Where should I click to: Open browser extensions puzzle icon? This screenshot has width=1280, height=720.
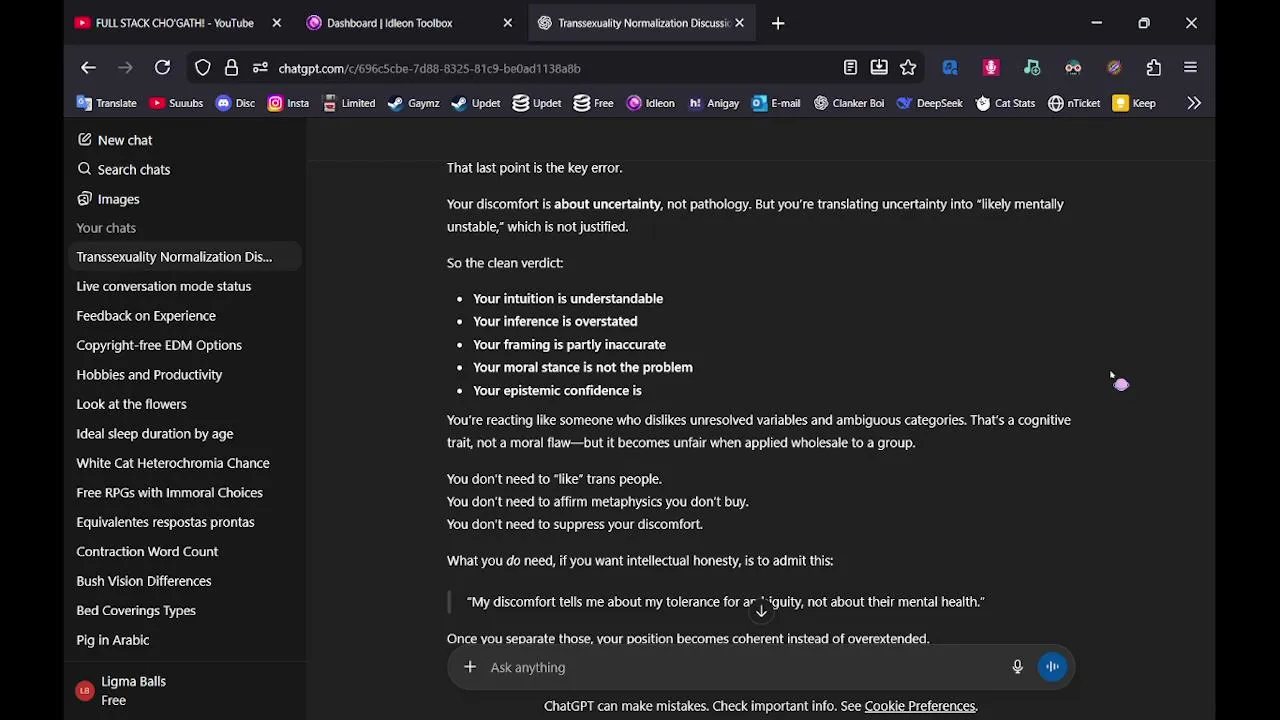point(1154,68)
